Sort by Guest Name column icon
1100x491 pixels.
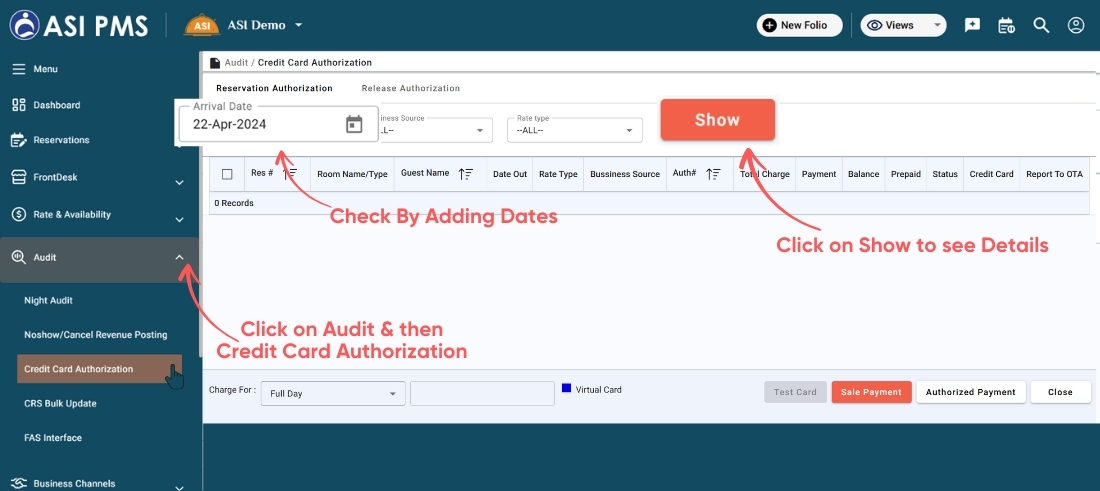coord(466,174)
